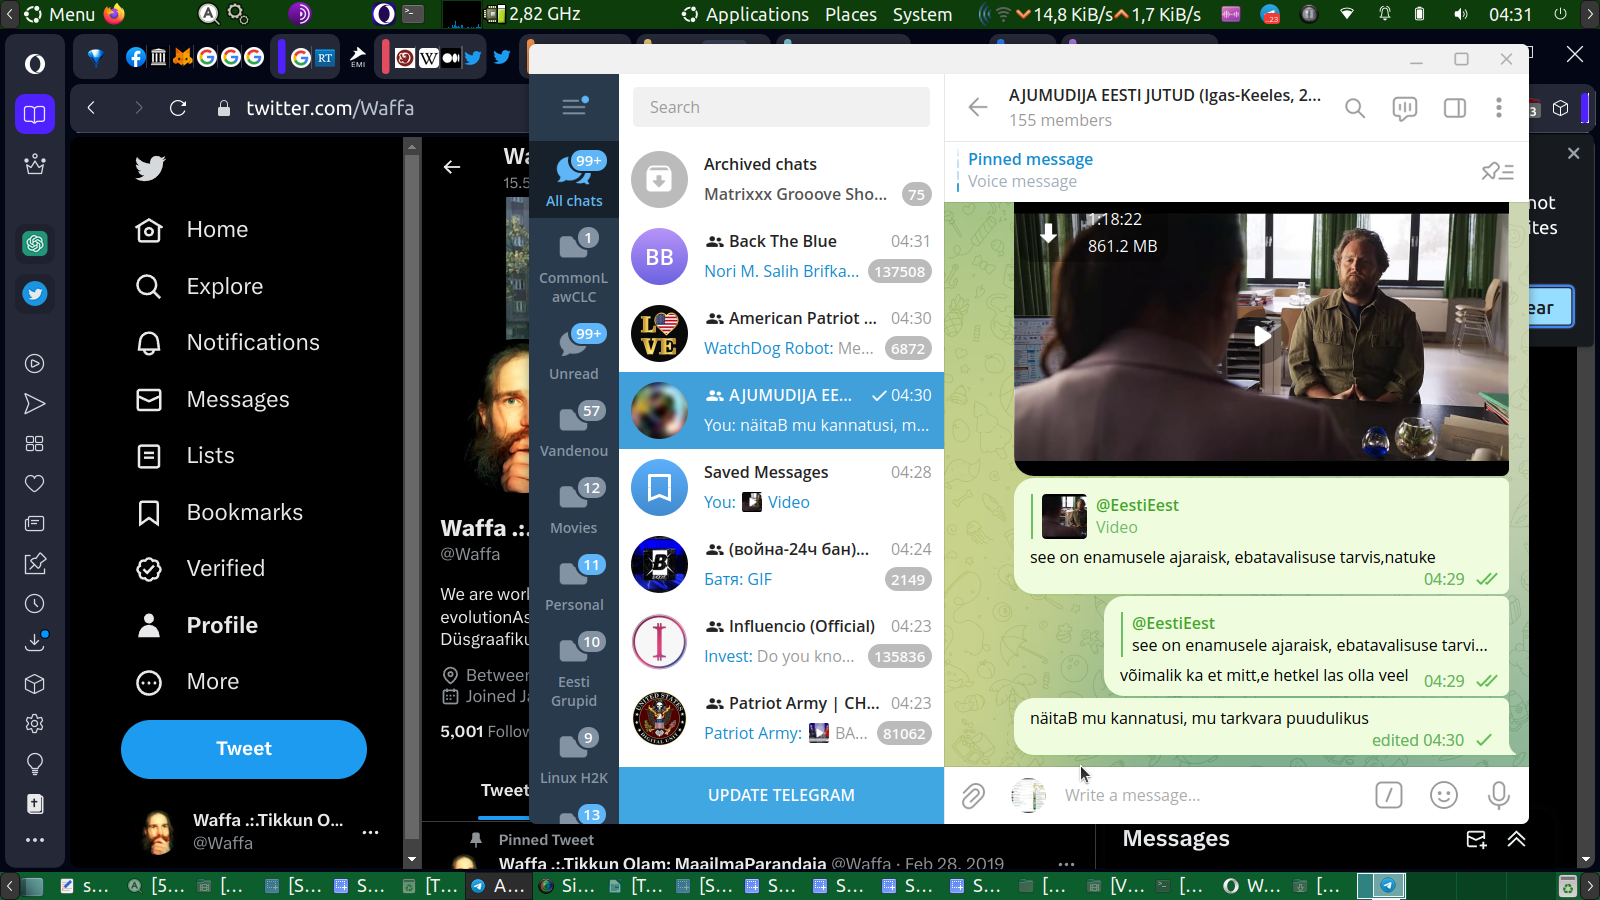The height and width of the screenshot is (900, 1600).
Task: Open Opera sidebar history clock
Action: (x=35, y=603)
